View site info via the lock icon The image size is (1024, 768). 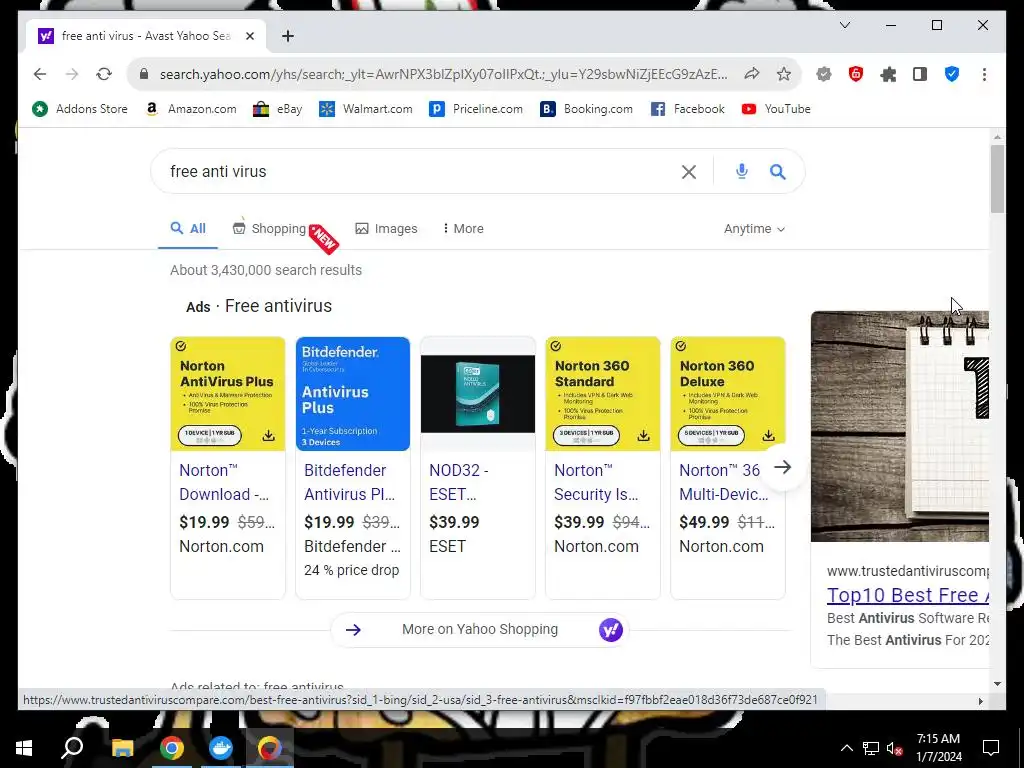(144, 74)
